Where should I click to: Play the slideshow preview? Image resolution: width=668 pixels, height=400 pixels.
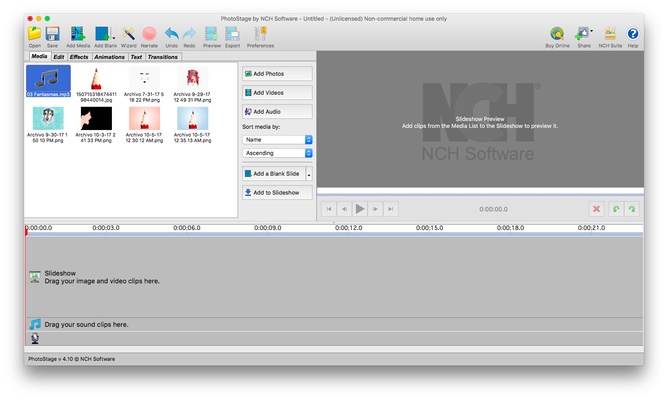[360, 209]
